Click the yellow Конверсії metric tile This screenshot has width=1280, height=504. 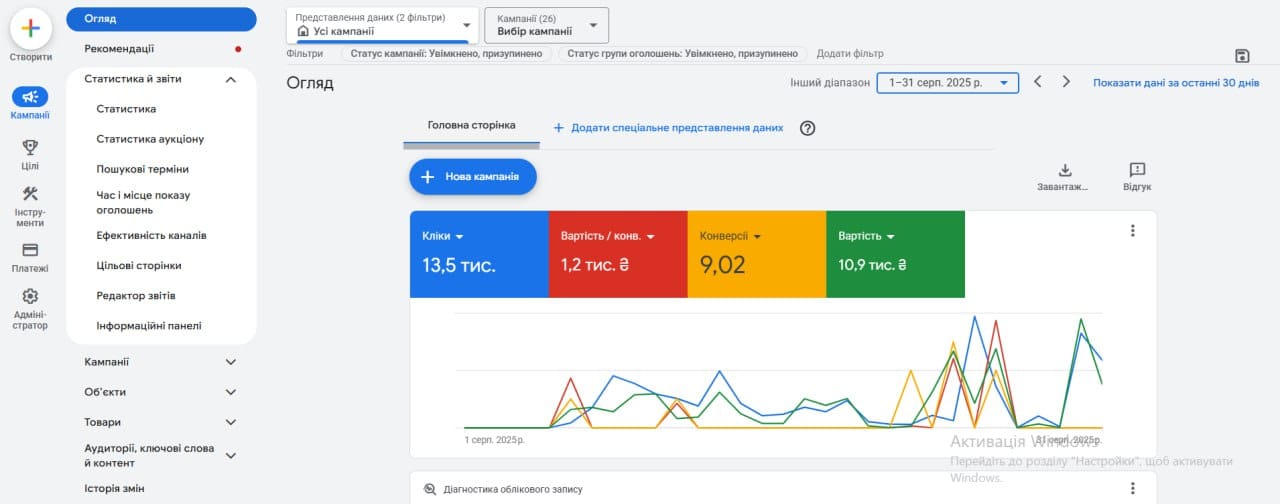(x=757, y=254)
